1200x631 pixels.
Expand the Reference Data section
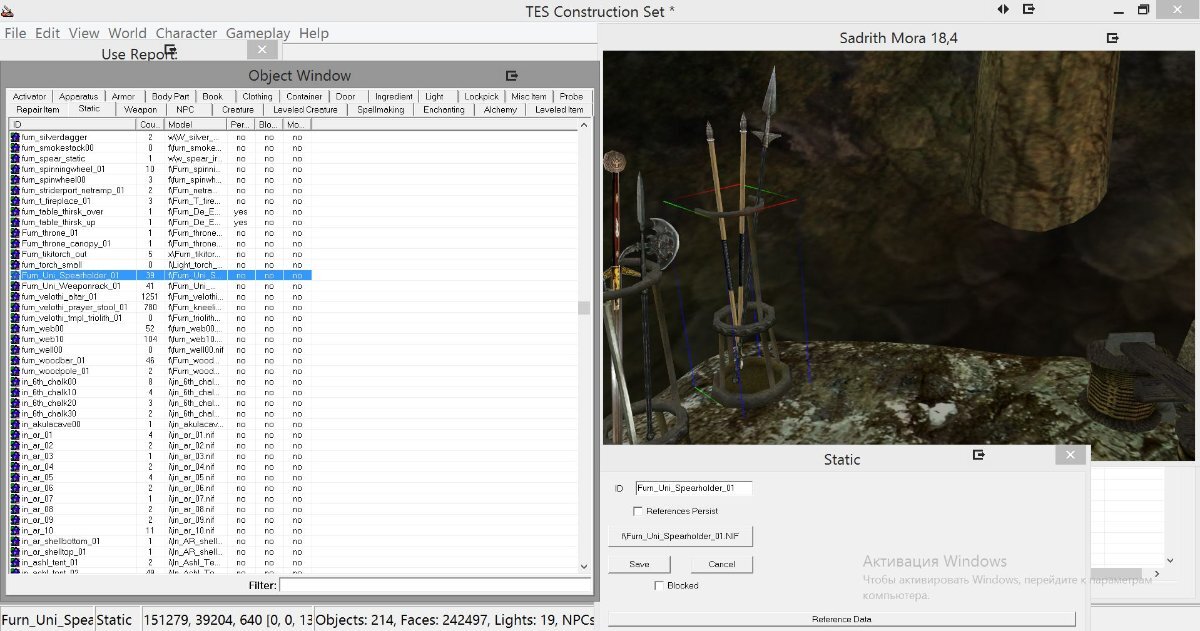coord(841,619)
